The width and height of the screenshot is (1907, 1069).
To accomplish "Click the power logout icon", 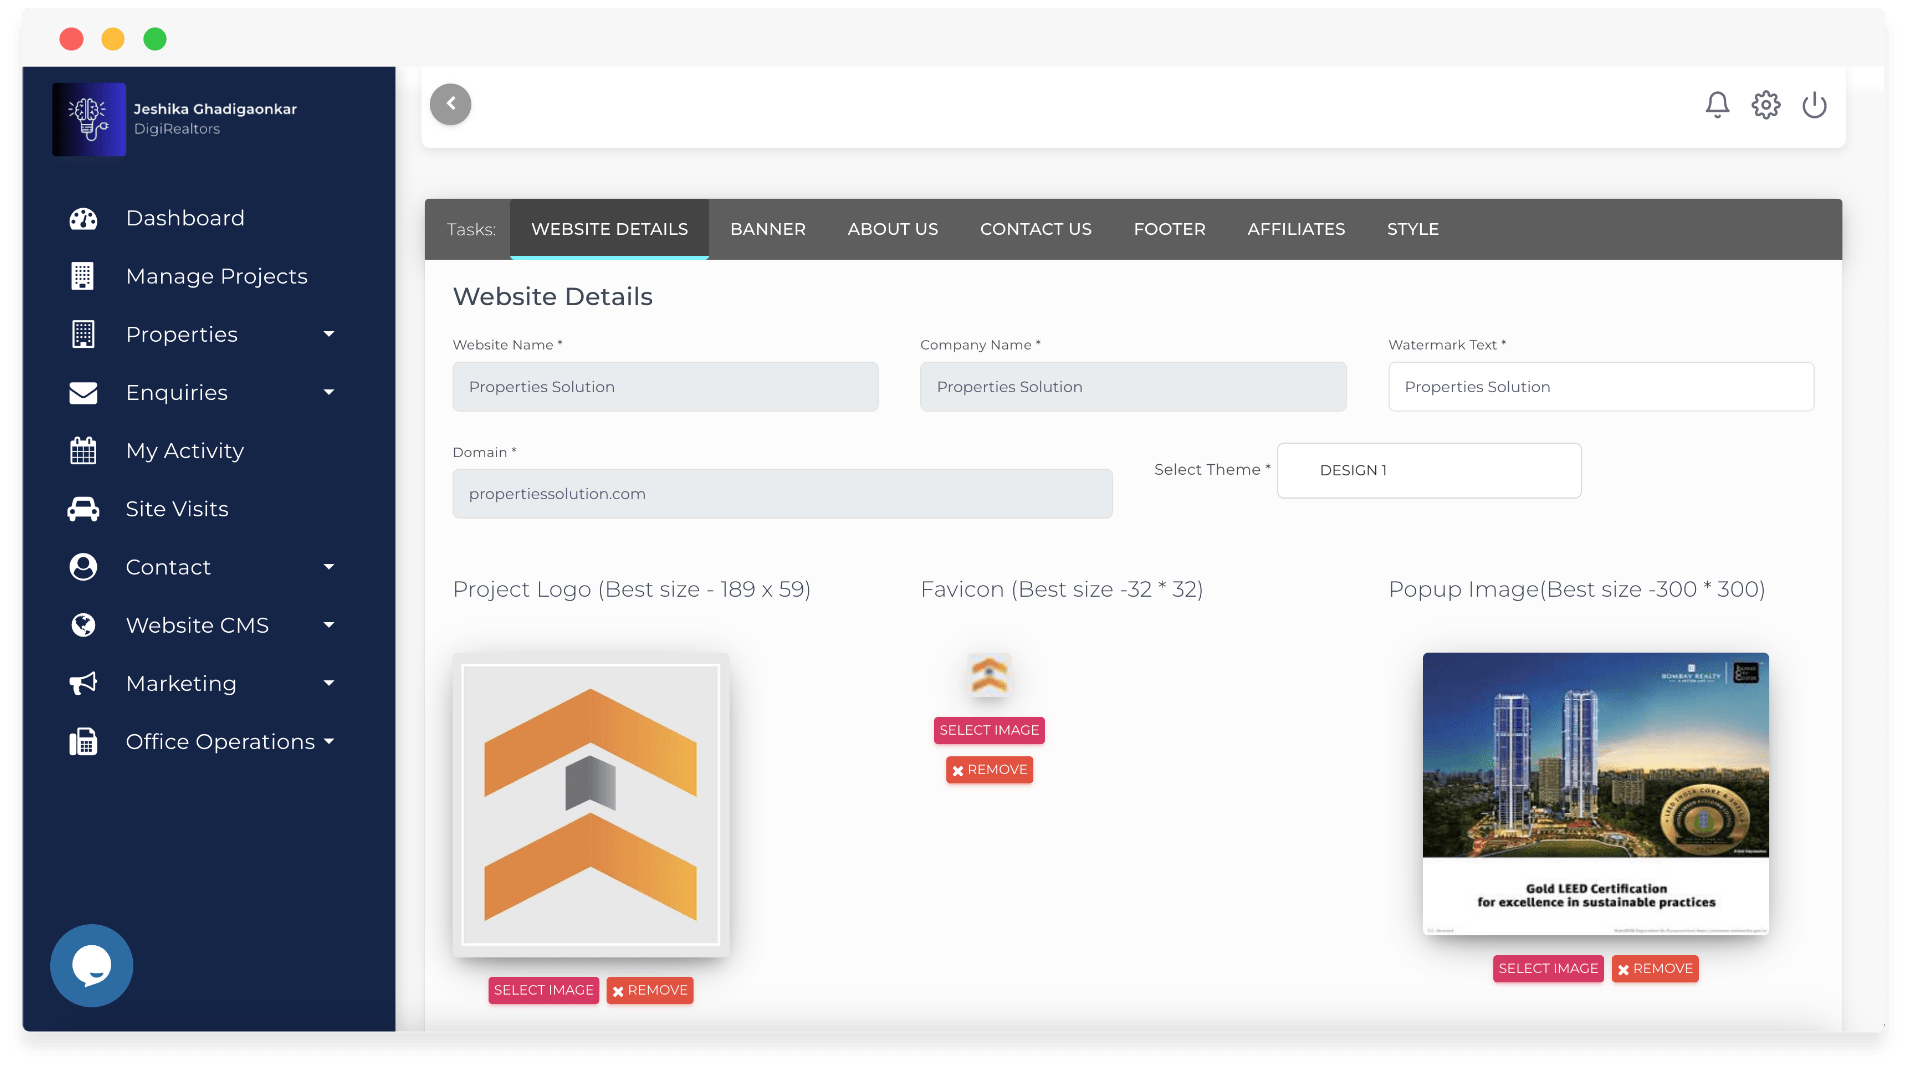I will [1814, 105].
